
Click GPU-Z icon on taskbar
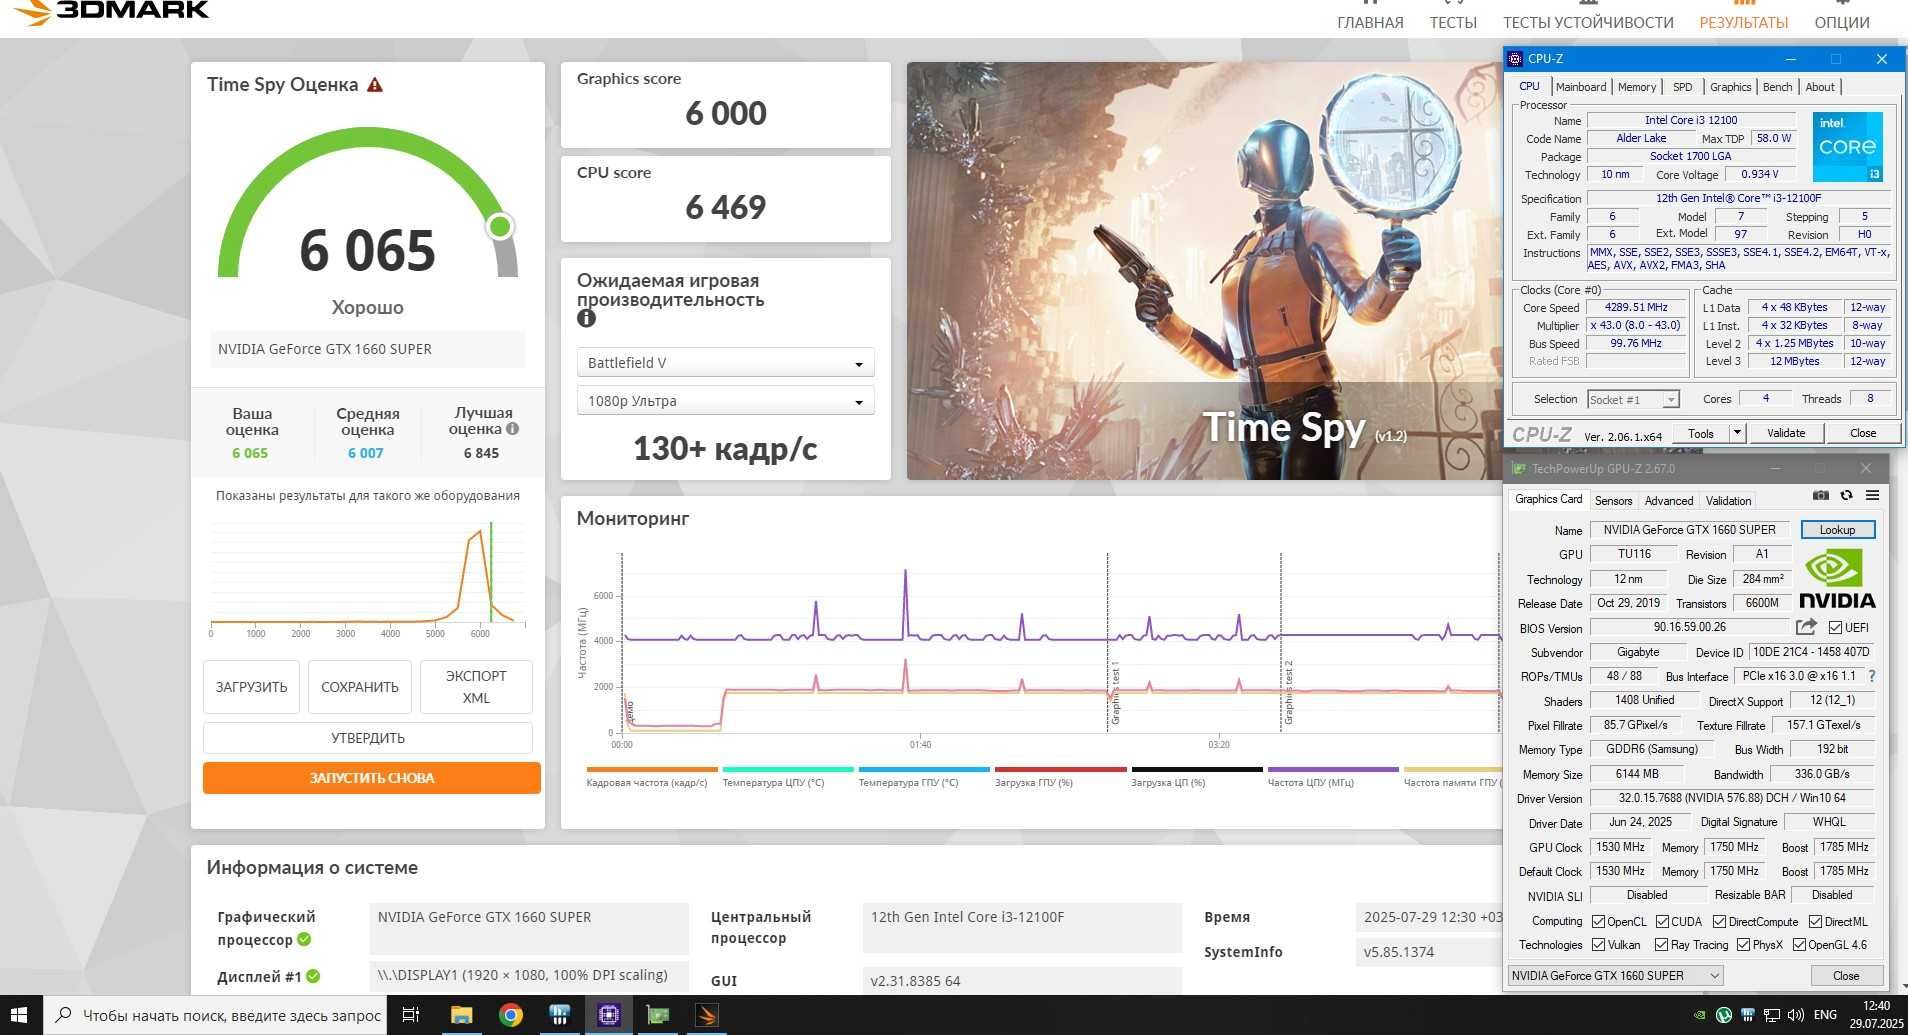(657, 1015)
